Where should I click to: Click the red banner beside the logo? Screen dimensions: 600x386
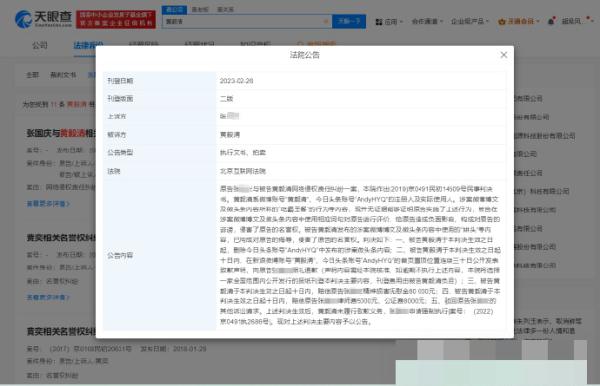(x=116, y=20)
